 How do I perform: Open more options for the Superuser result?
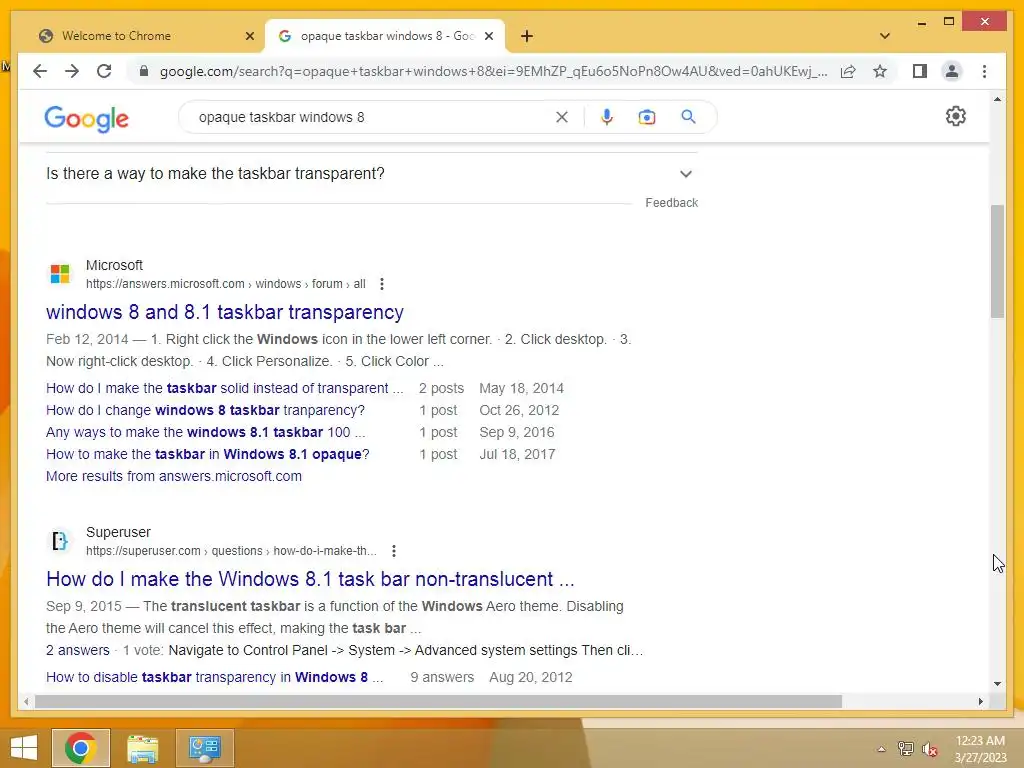point(394,551)
